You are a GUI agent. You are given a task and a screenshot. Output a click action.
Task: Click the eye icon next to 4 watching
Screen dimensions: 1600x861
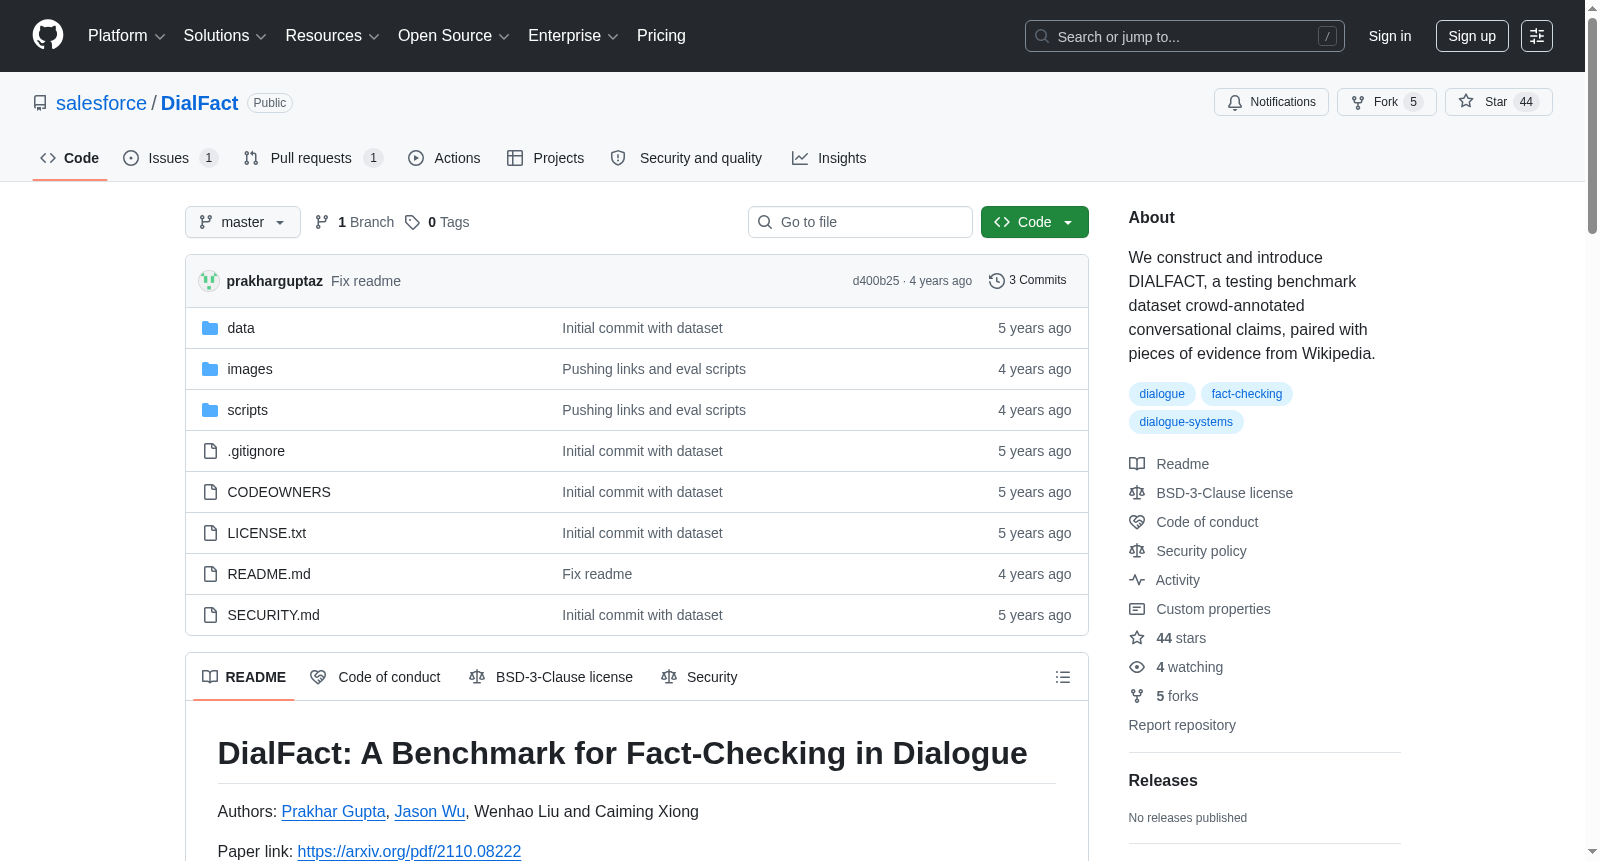(x=1137, y=667)
